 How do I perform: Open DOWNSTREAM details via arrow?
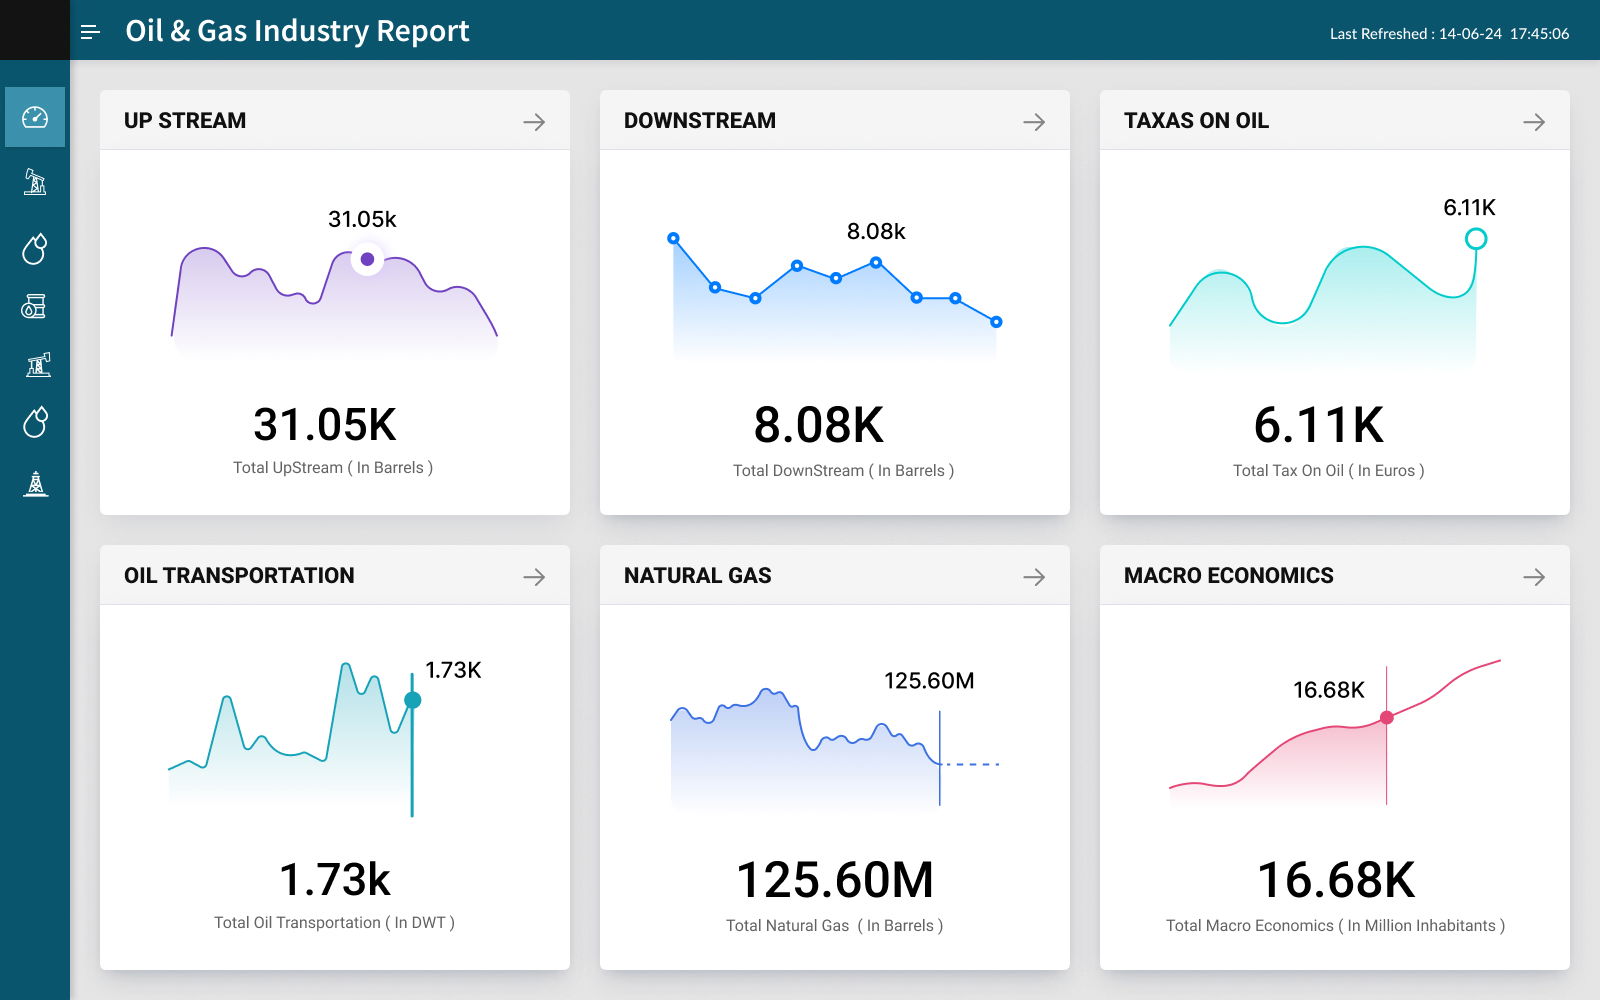click(x=1034, y=122)
